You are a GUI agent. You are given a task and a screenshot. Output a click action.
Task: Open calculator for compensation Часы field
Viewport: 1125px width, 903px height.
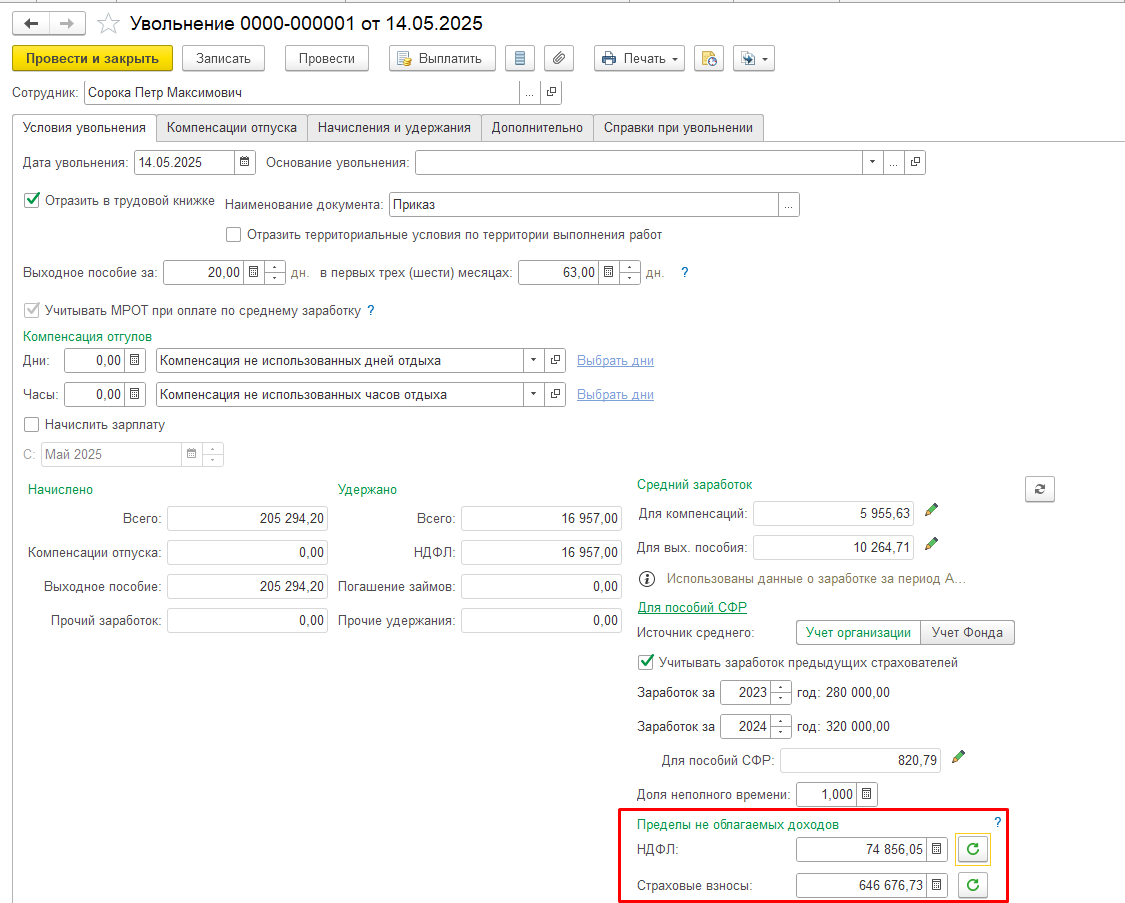point(135,394)
